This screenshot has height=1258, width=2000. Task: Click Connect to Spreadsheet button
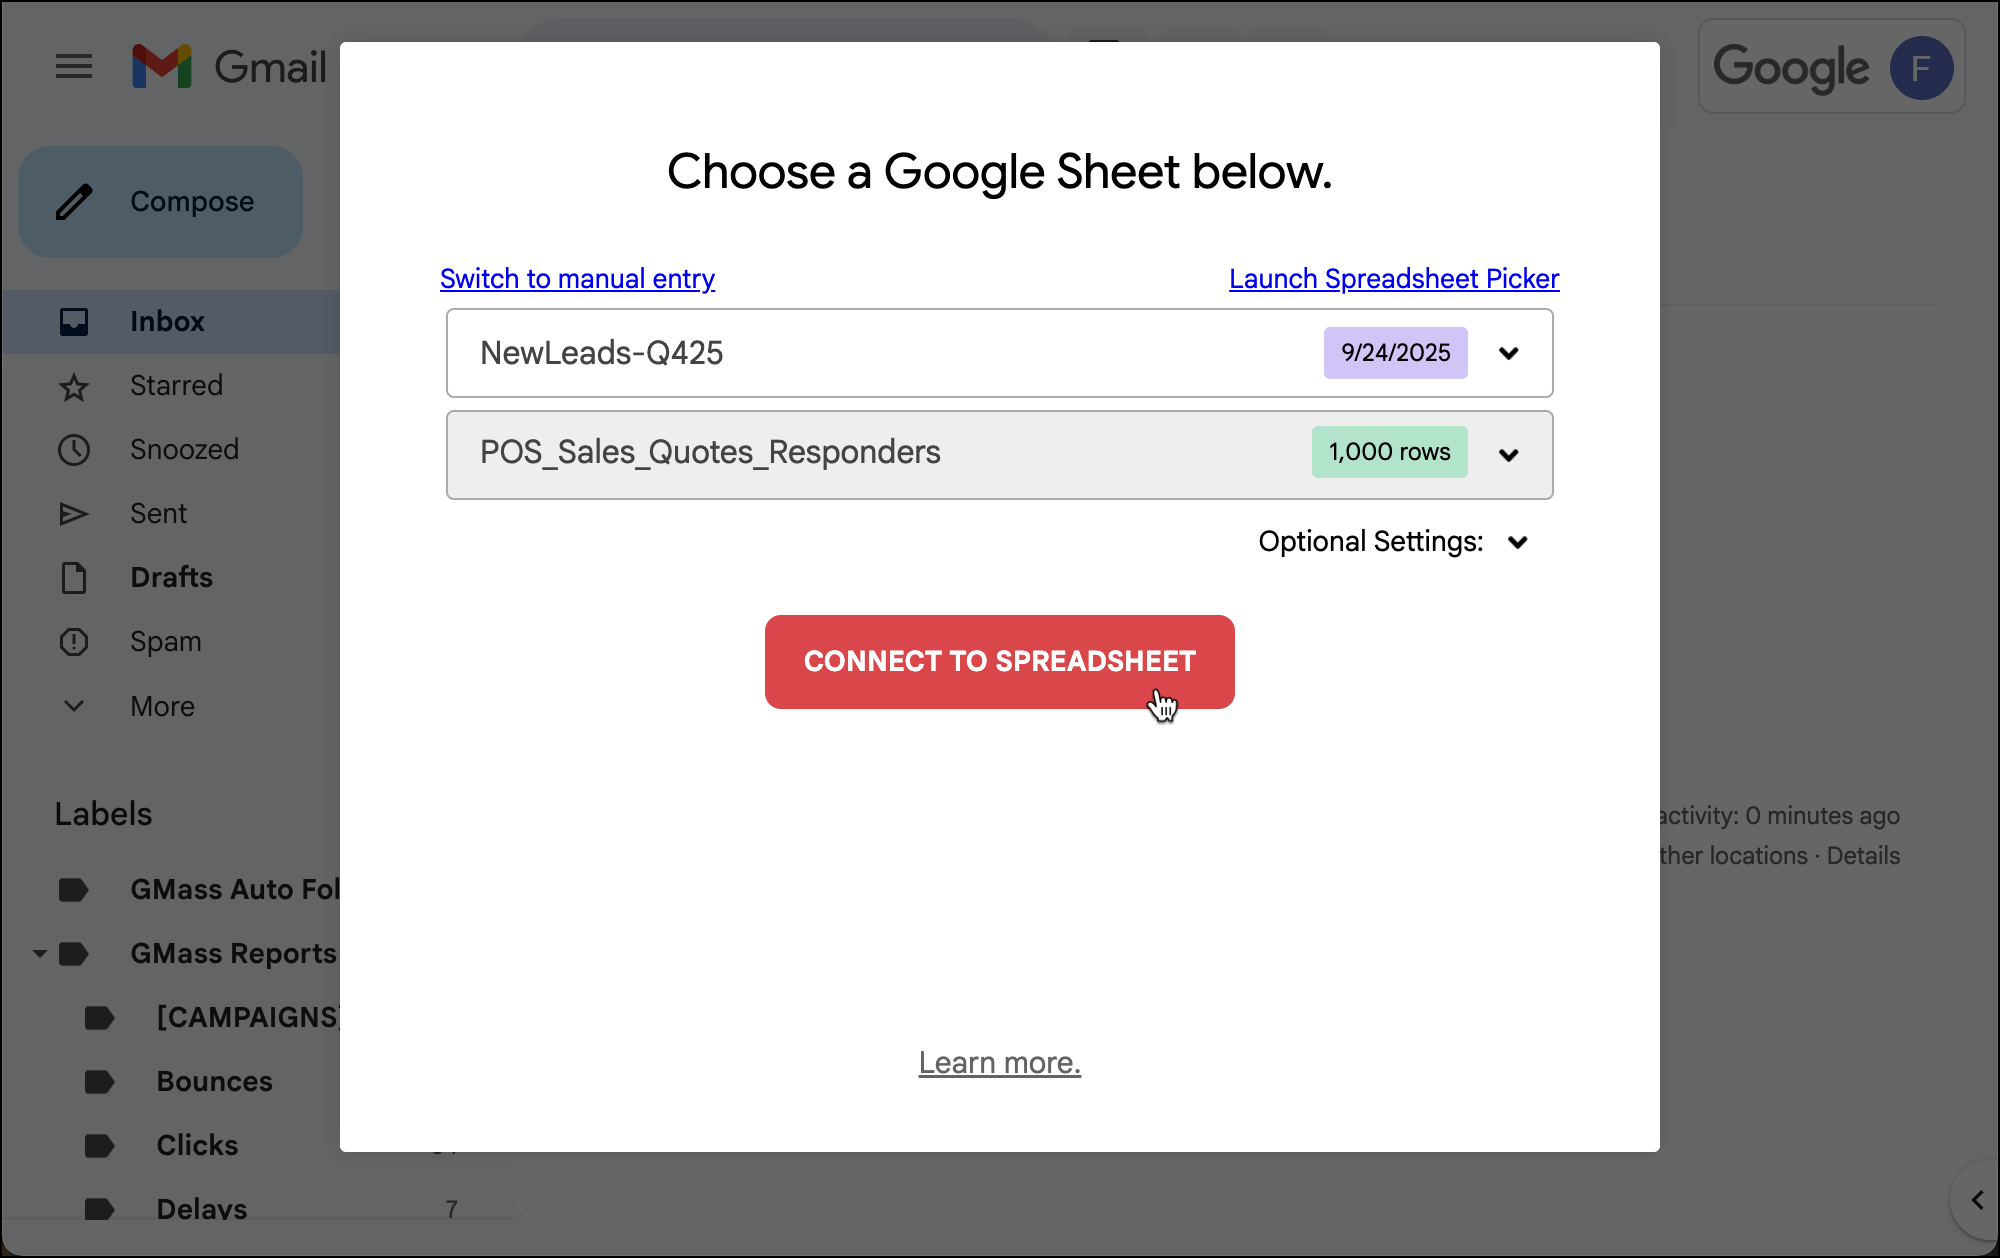tap(999, 662)
